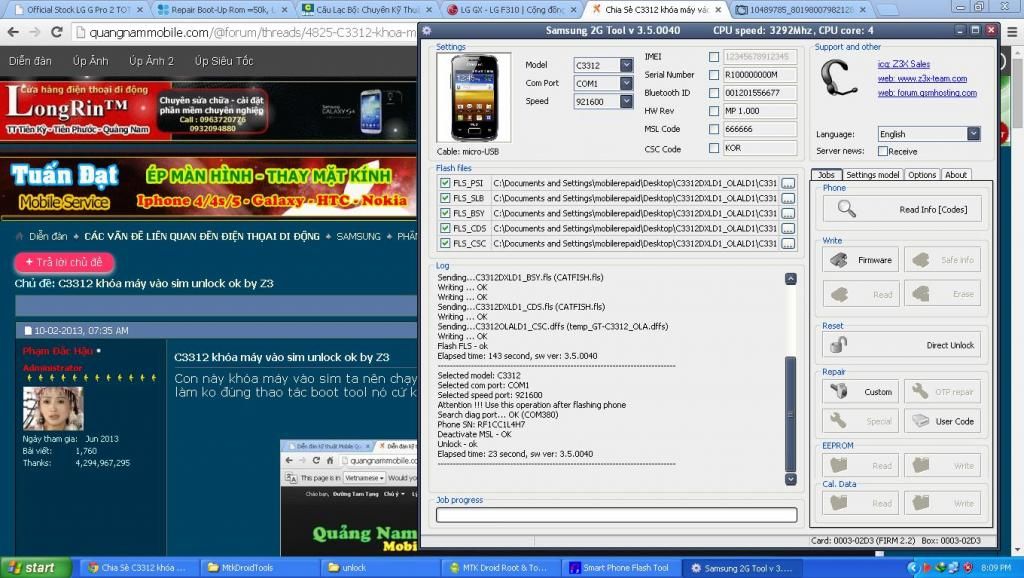Open the 'icq: Z3X Sales' link
The width and height of the screenshot is (1024, 578).
904,64
